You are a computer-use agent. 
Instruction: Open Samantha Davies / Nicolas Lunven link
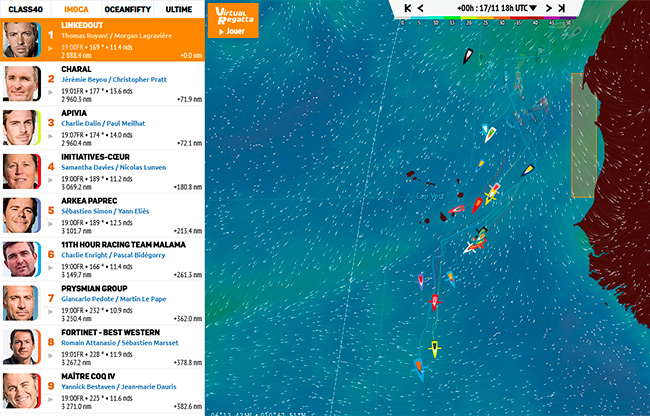pyautogui.click(x=114, y=167)
